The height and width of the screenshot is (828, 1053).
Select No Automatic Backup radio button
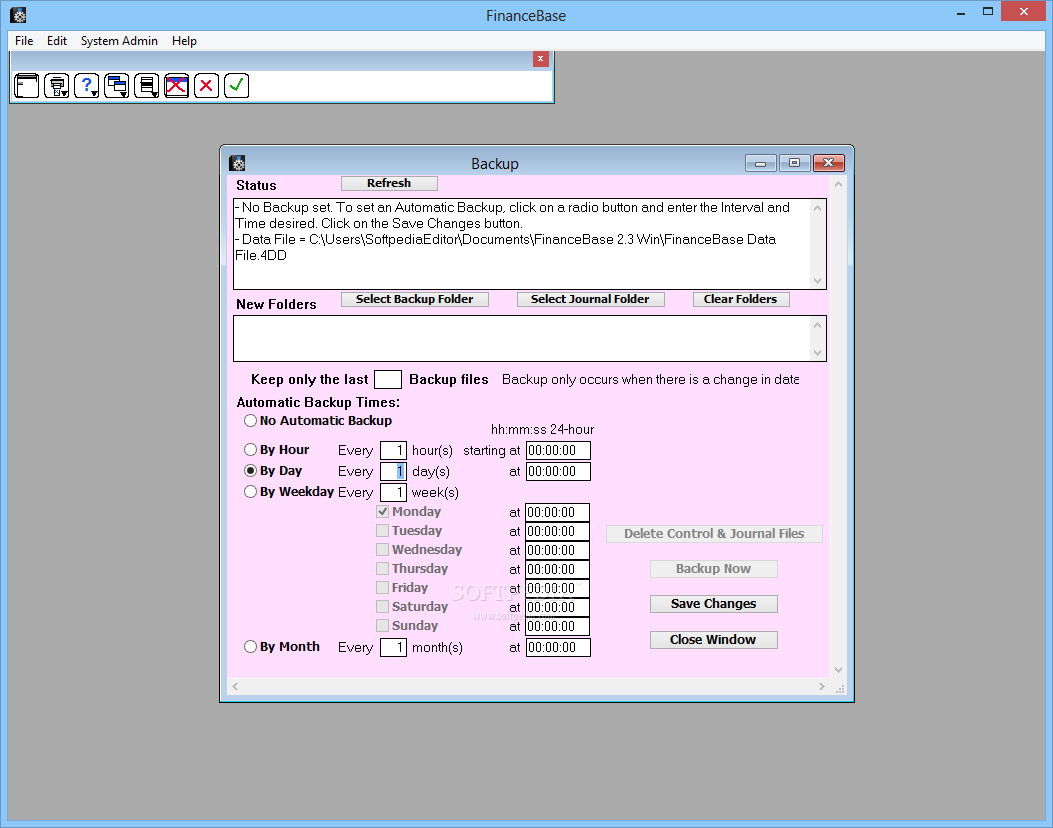[x=250, y=421]
